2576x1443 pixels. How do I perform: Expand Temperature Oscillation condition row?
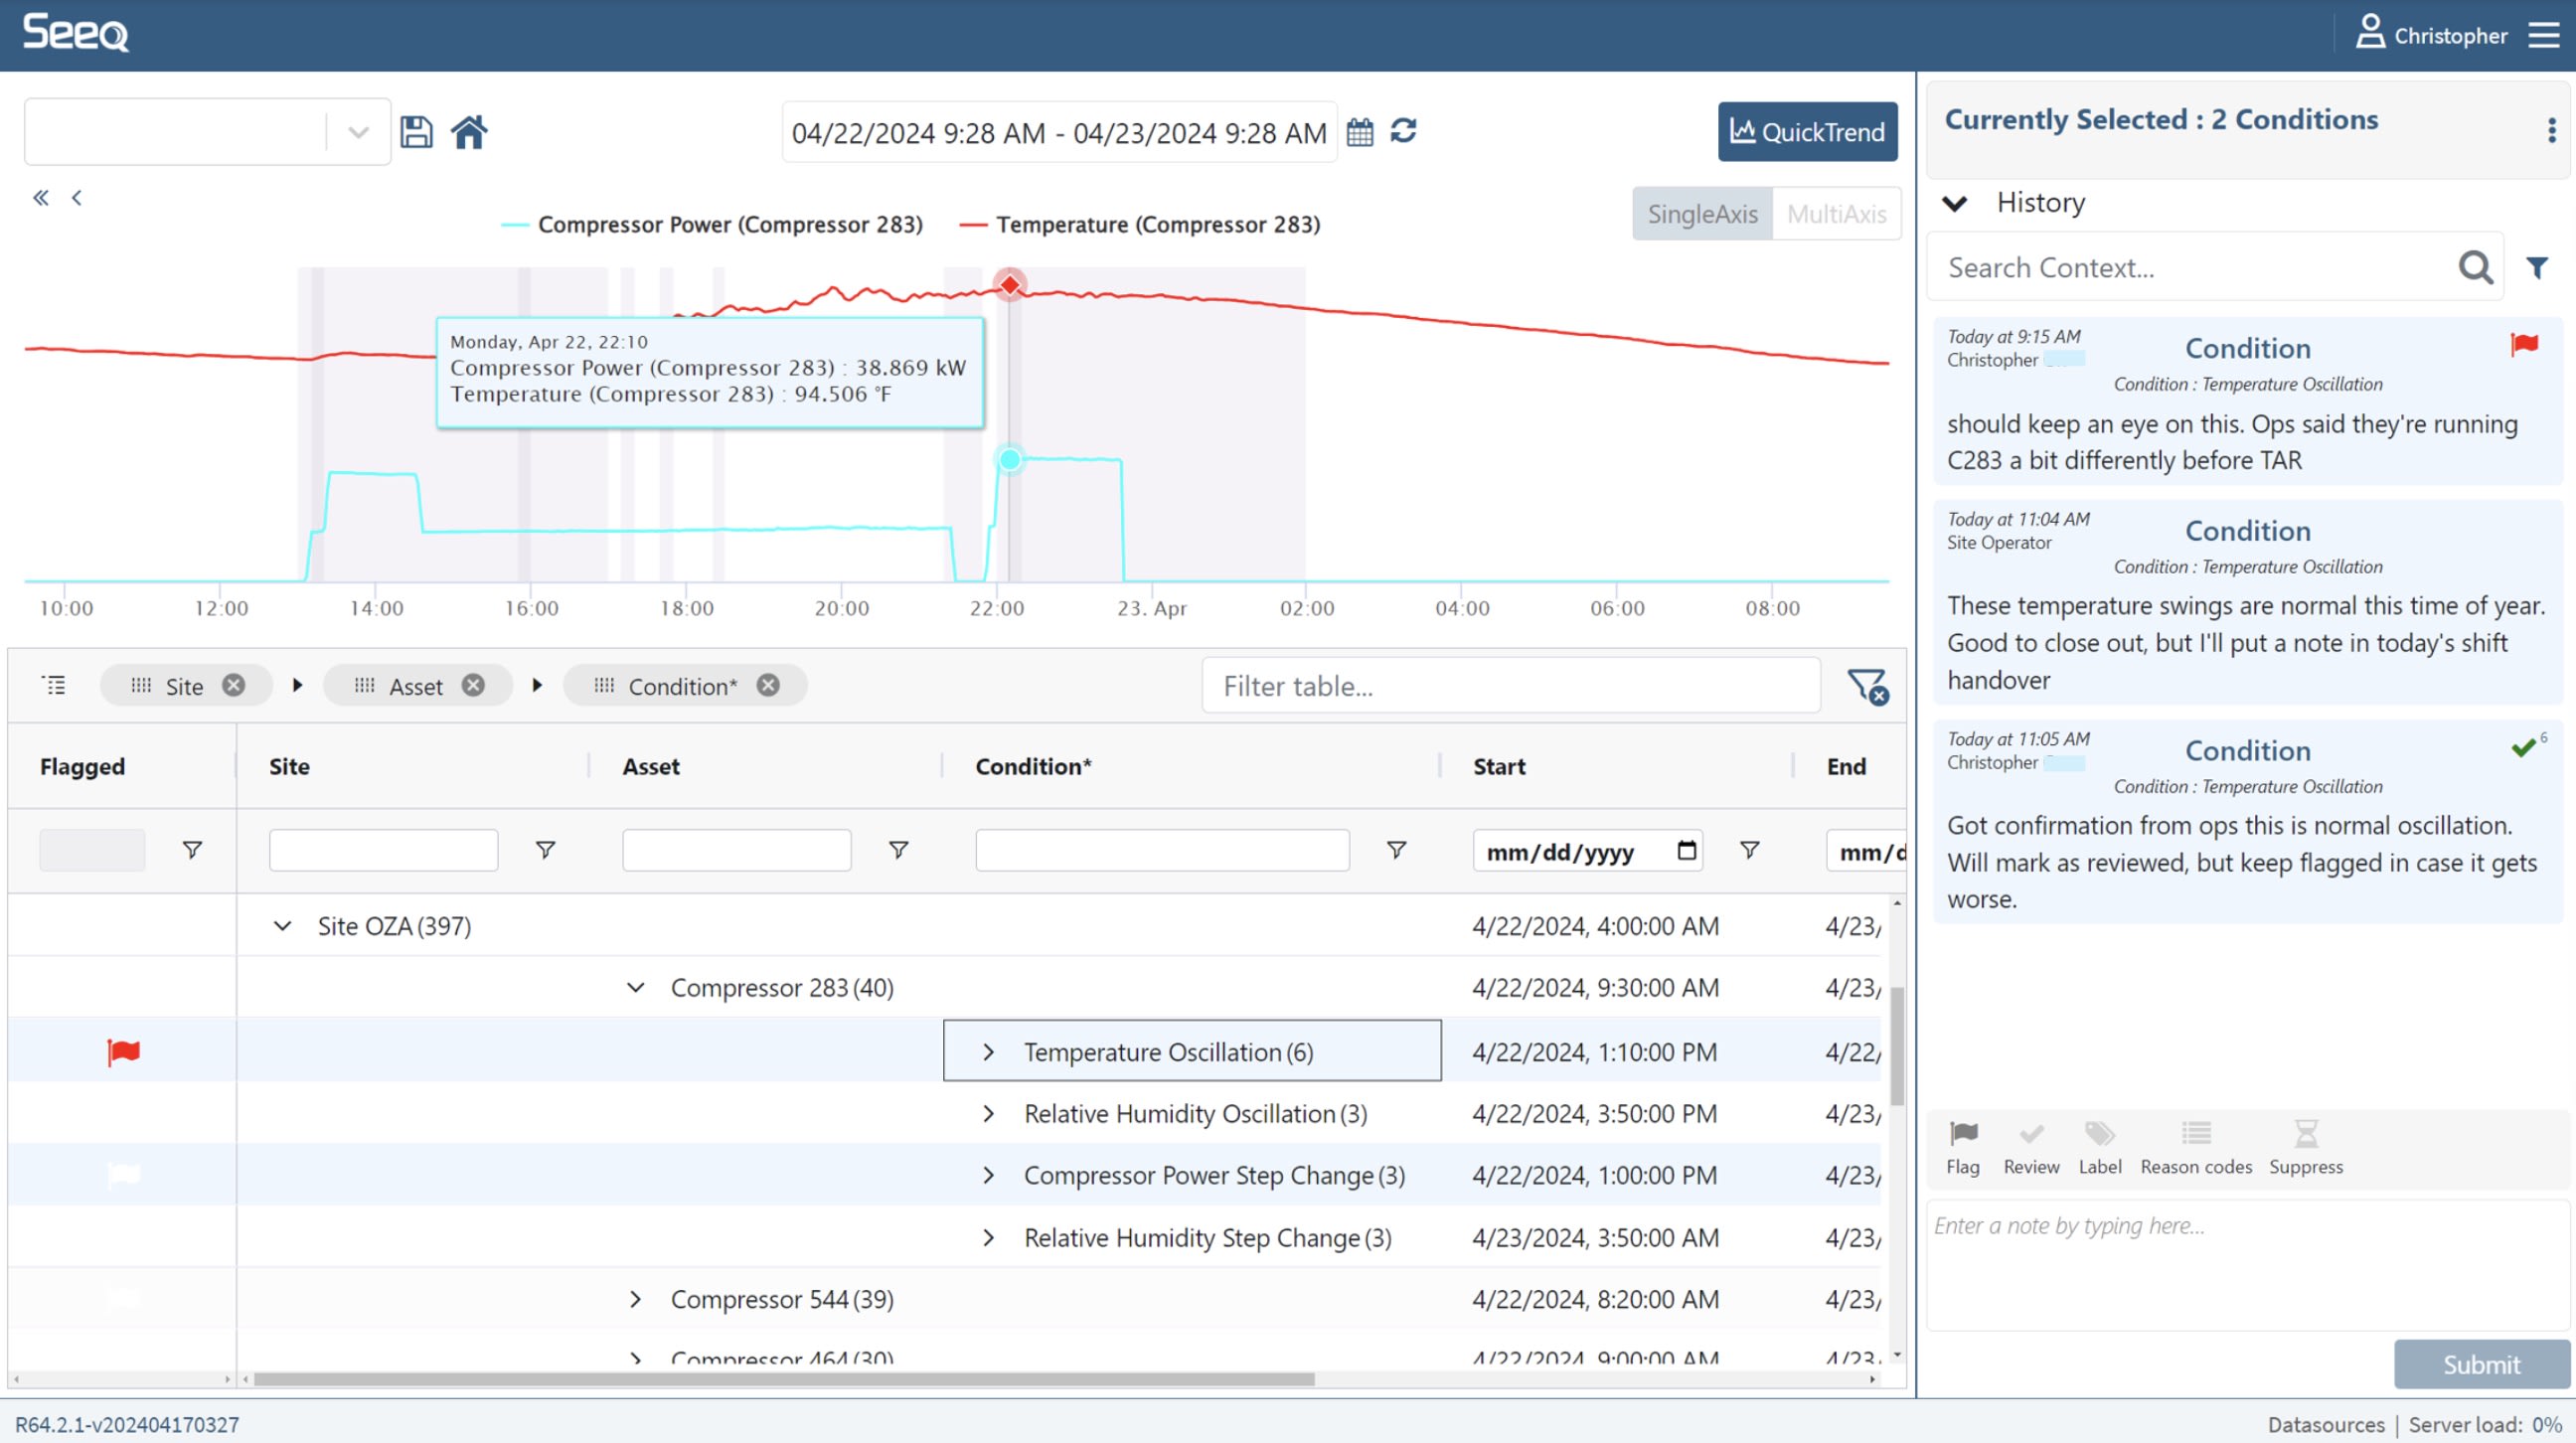[x=988, y=1052]
